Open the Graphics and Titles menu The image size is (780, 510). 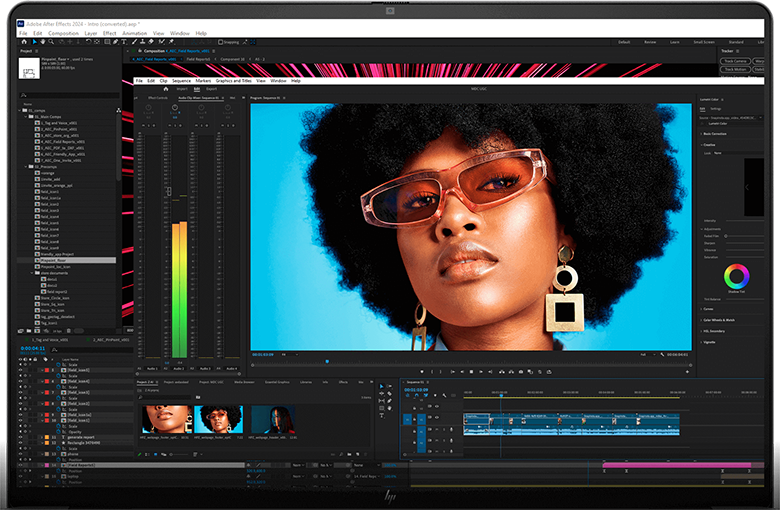point(235,80)
